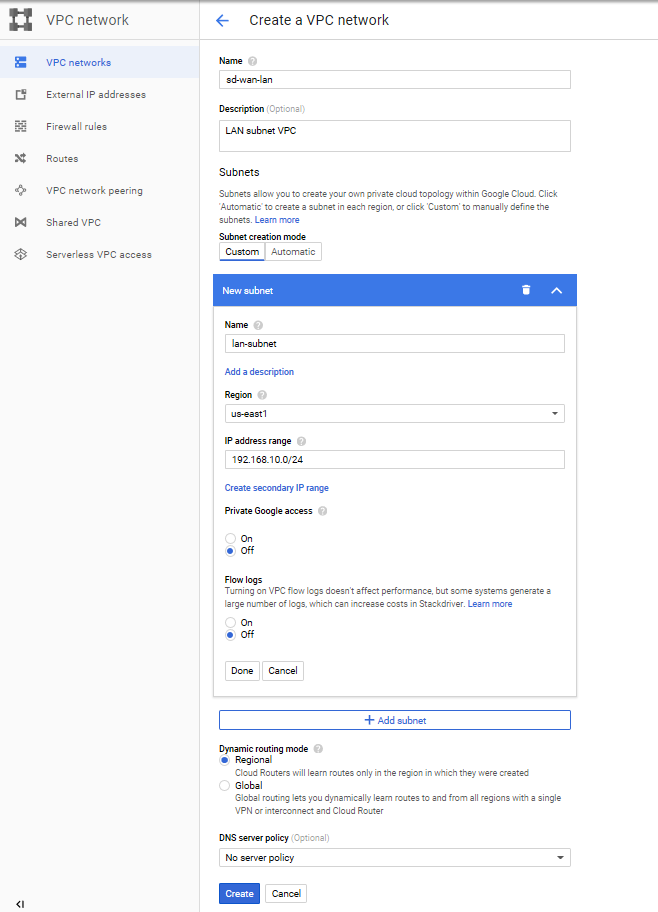Click the Add subnet button
658x912 pixels.
coord(394,720)
